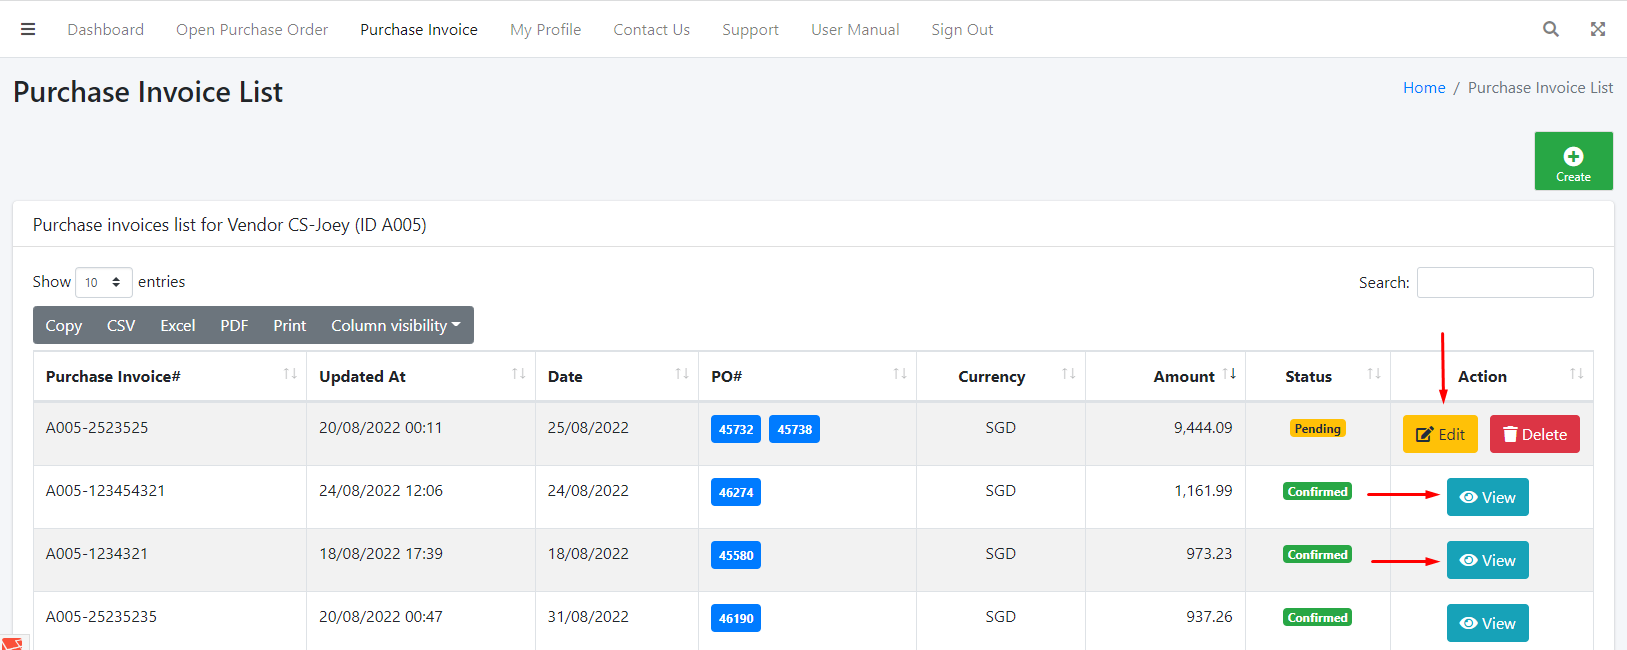Focus the table Search input field
Viewport: 1627px width, 650px height.
click(x=1504, y=282)
